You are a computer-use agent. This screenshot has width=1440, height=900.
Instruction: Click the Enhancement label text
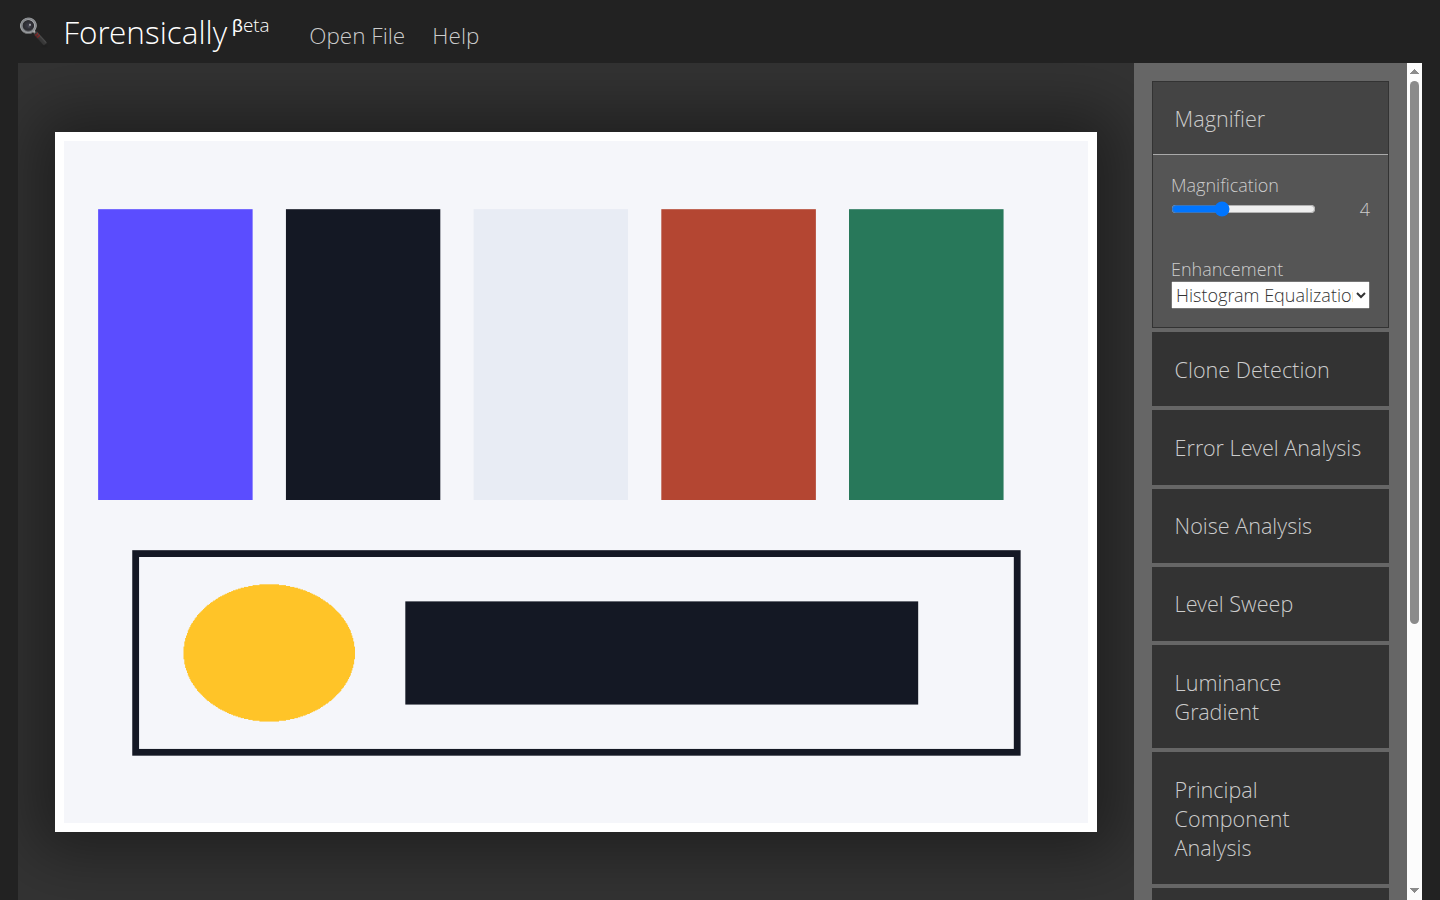pos(1227,269)
